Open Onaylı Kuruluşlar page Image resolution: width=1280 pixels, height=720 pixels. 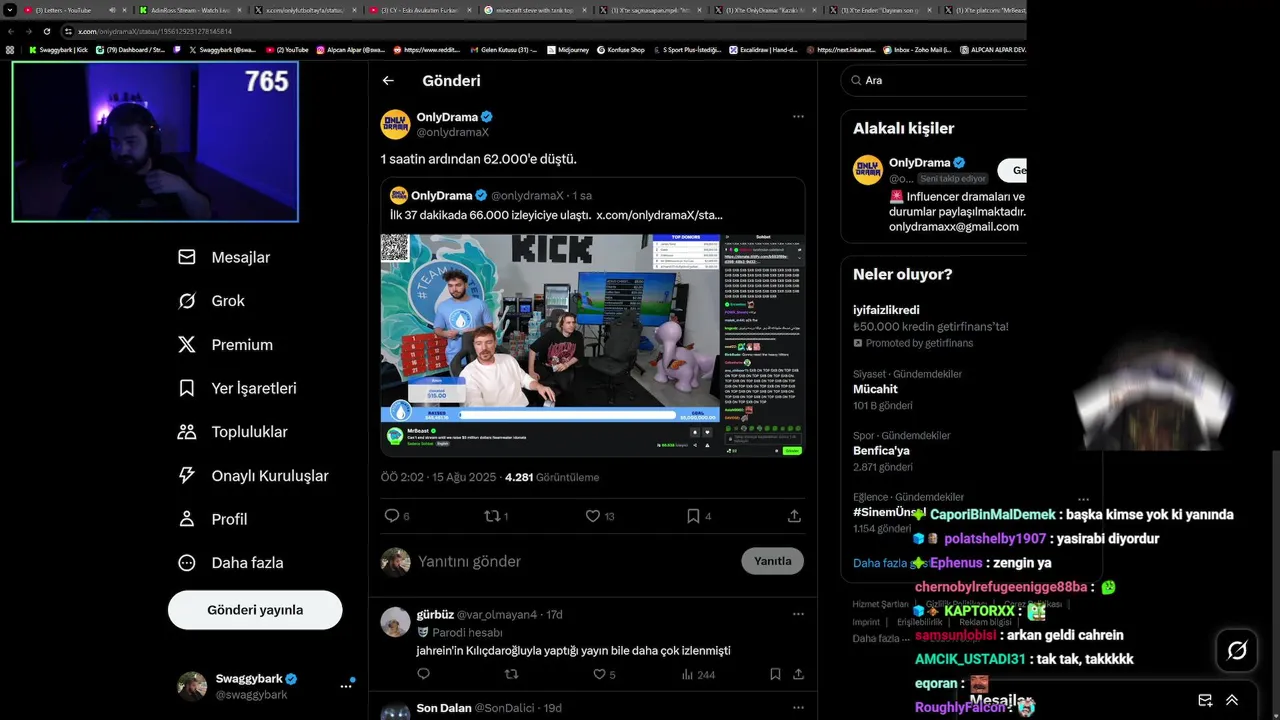pyautogui.click(x=253, y=476)
